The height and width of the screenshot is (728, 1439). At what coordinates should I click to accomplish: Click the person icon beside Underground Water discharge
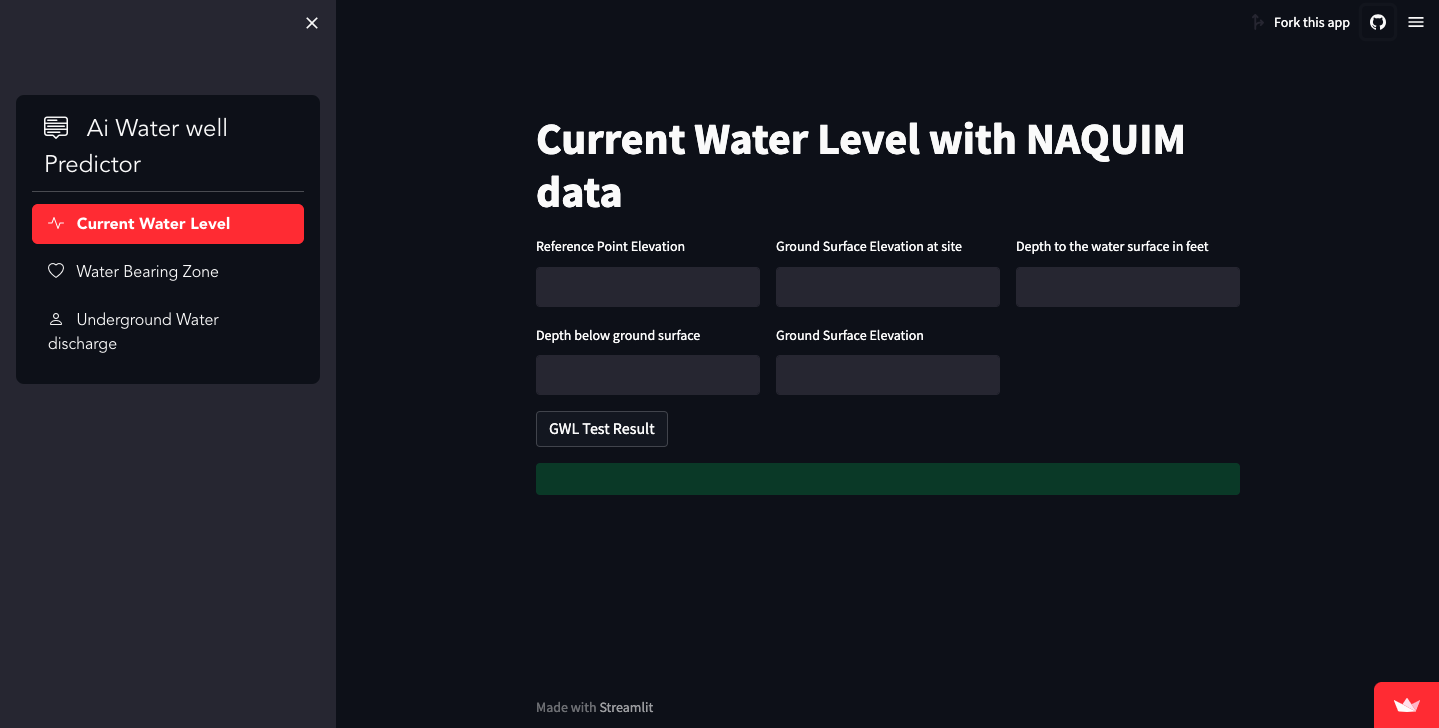56,319
